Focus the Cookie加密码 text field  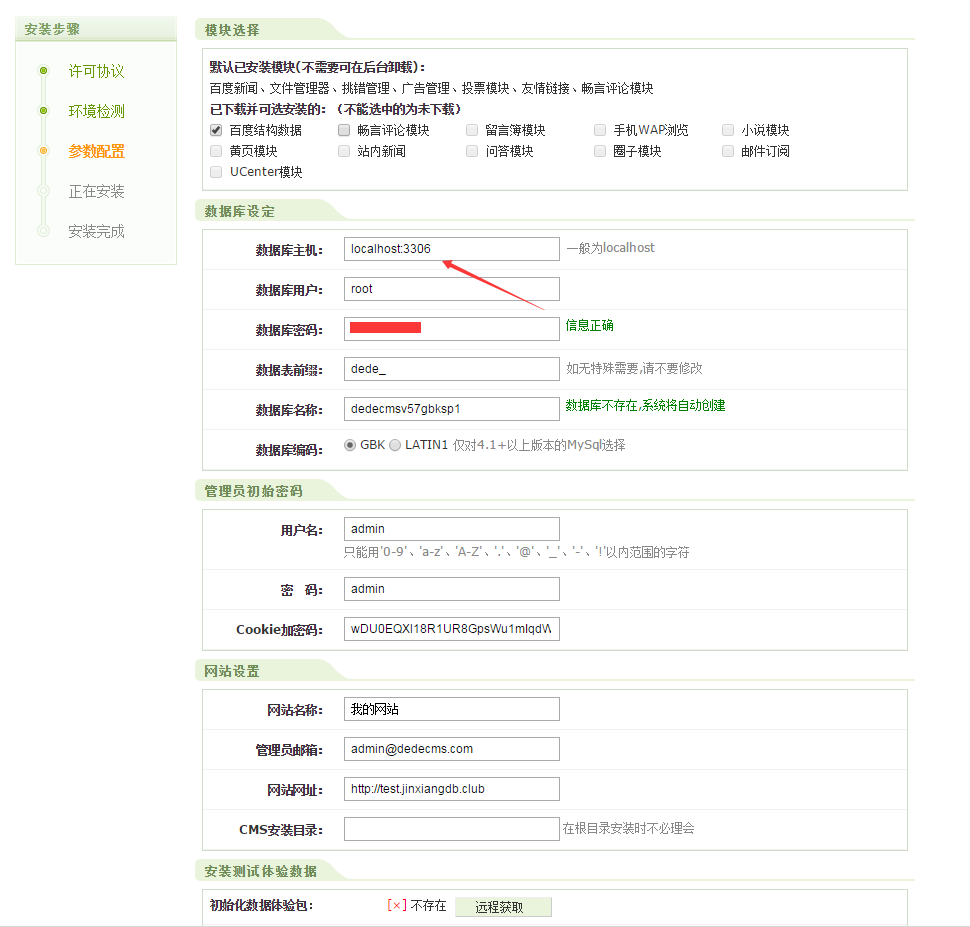point(451,629)
